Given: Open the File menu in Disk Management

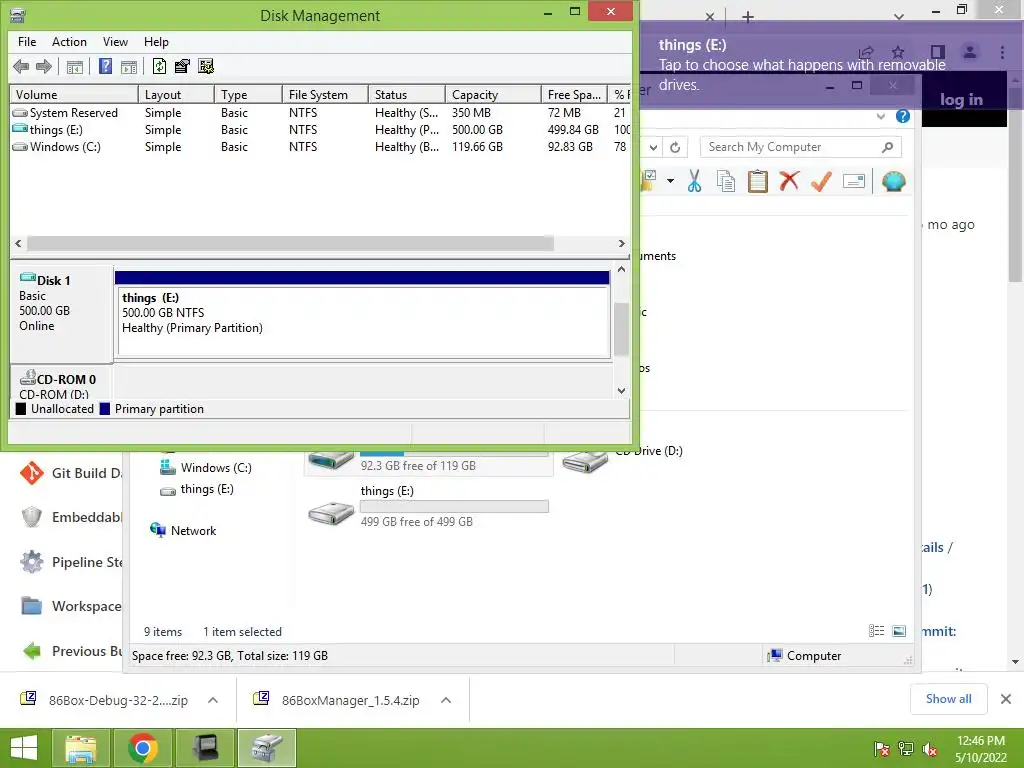Looking at the screenshot, I should (x=27, y=42).
